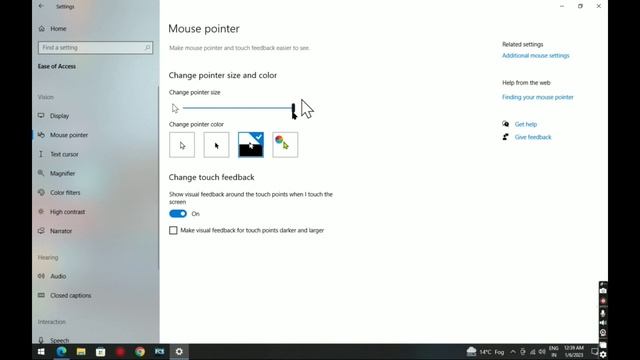Open Microsoft Store from taskbar
Viewport: 640px width, 360px height.
(x=100, y=351)
